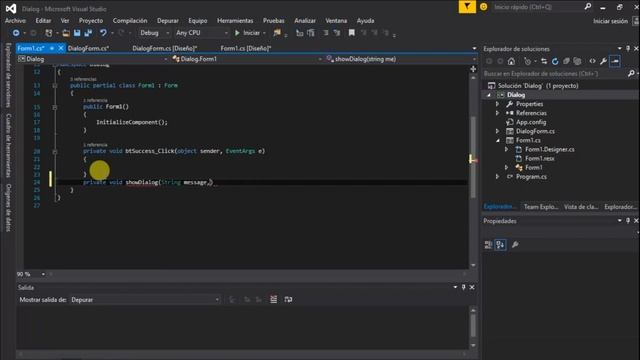Switch to the Form1.cs [Diseño]* tab
The width and height of the screenshot is (640, 360).
coord(246,48)
